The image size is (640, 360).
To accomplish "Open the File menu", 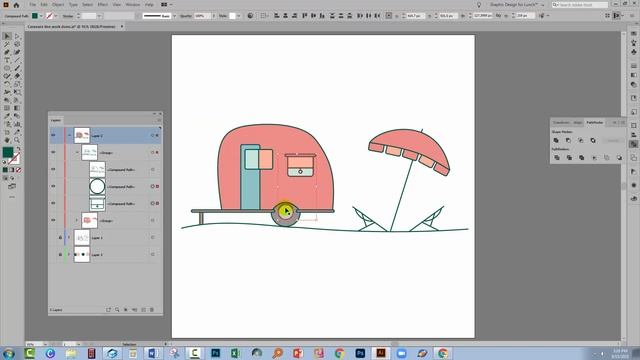I will click(32, 4).
